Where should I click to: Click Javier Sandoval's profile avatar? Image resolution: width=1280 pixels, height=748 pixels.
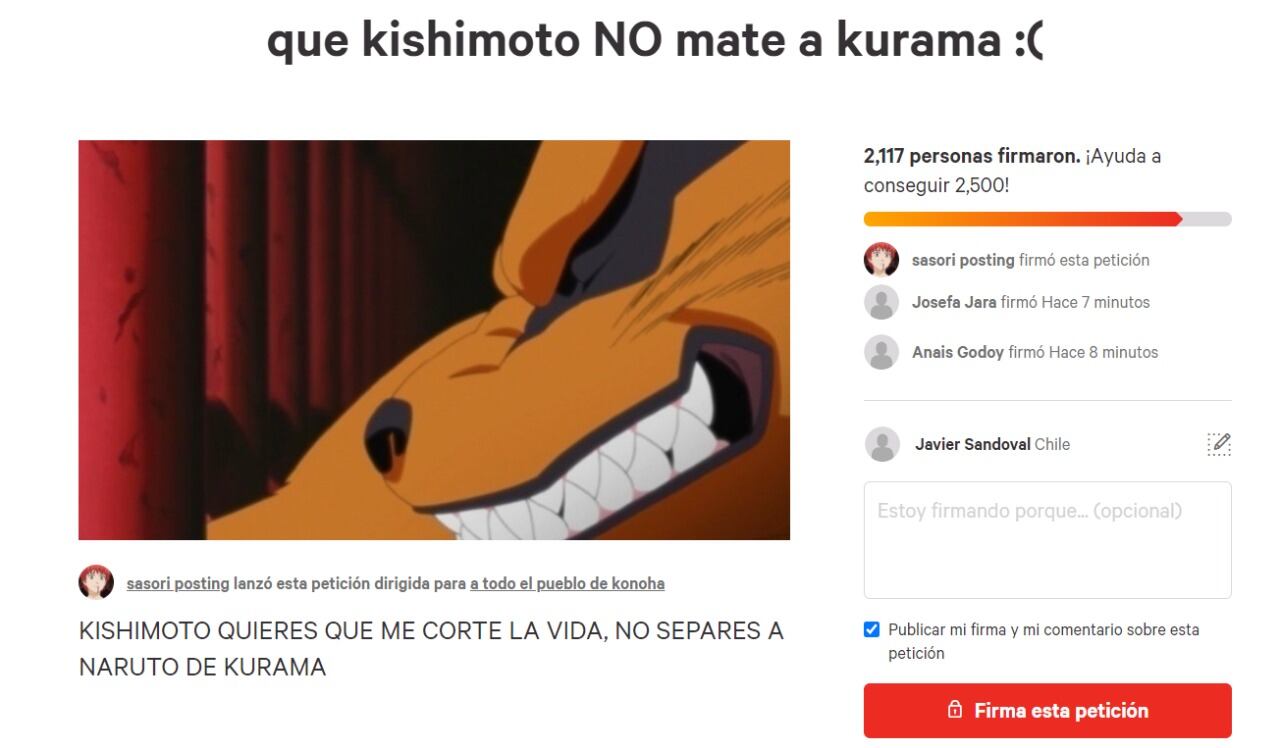pos(882,444)
